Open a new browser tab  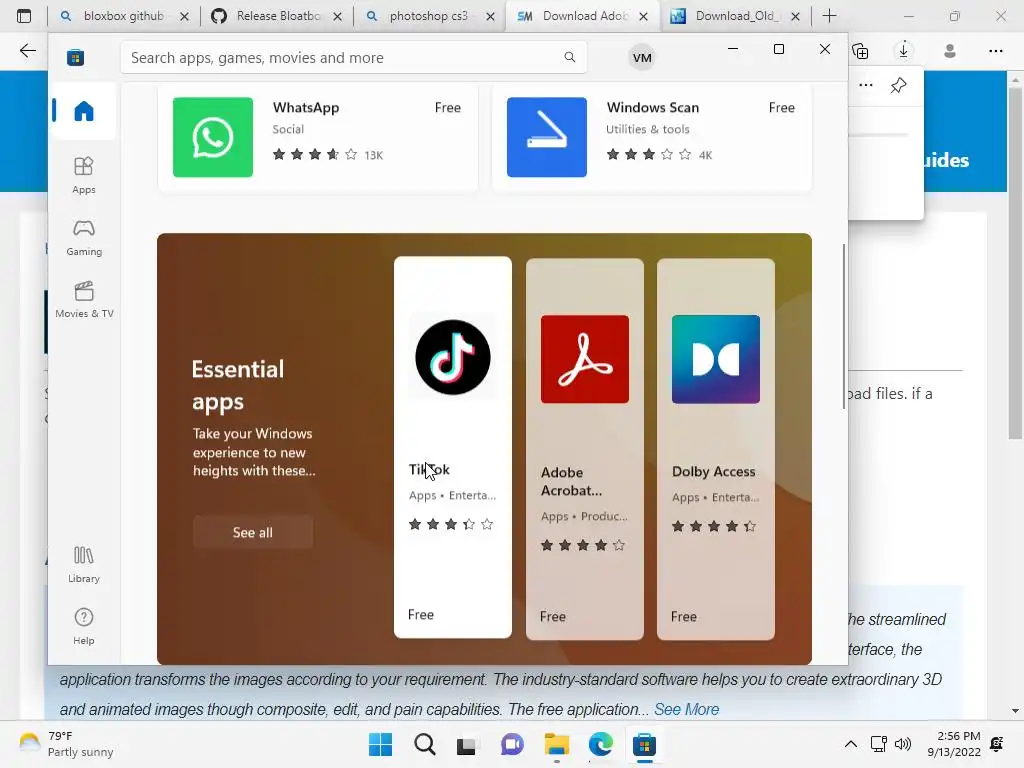(x=829, y=16)
